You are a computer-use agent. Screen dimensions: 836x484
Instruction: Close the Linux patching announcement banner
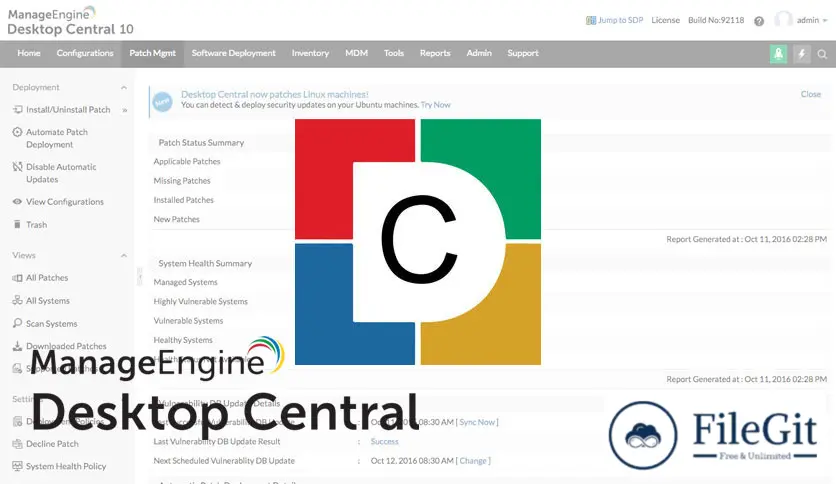pos(810,94)
